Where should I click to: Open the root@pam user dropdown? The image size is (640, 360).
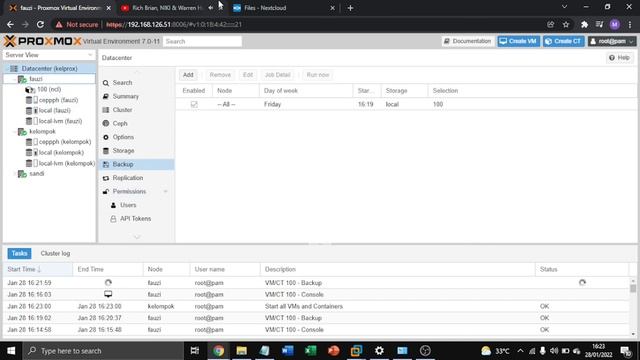tap(612, 41)
